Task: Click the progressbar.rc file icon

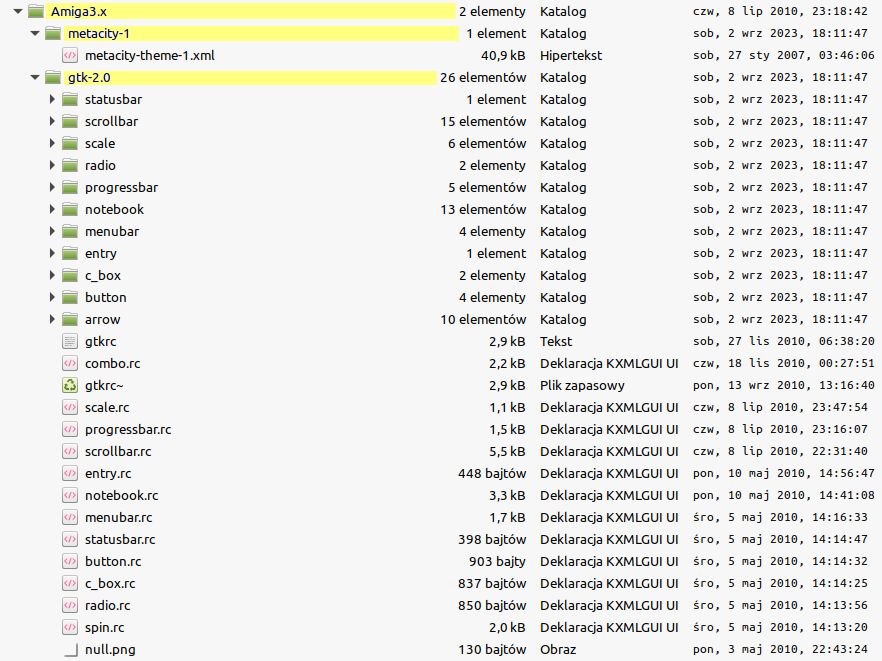Action: point(70,429)
